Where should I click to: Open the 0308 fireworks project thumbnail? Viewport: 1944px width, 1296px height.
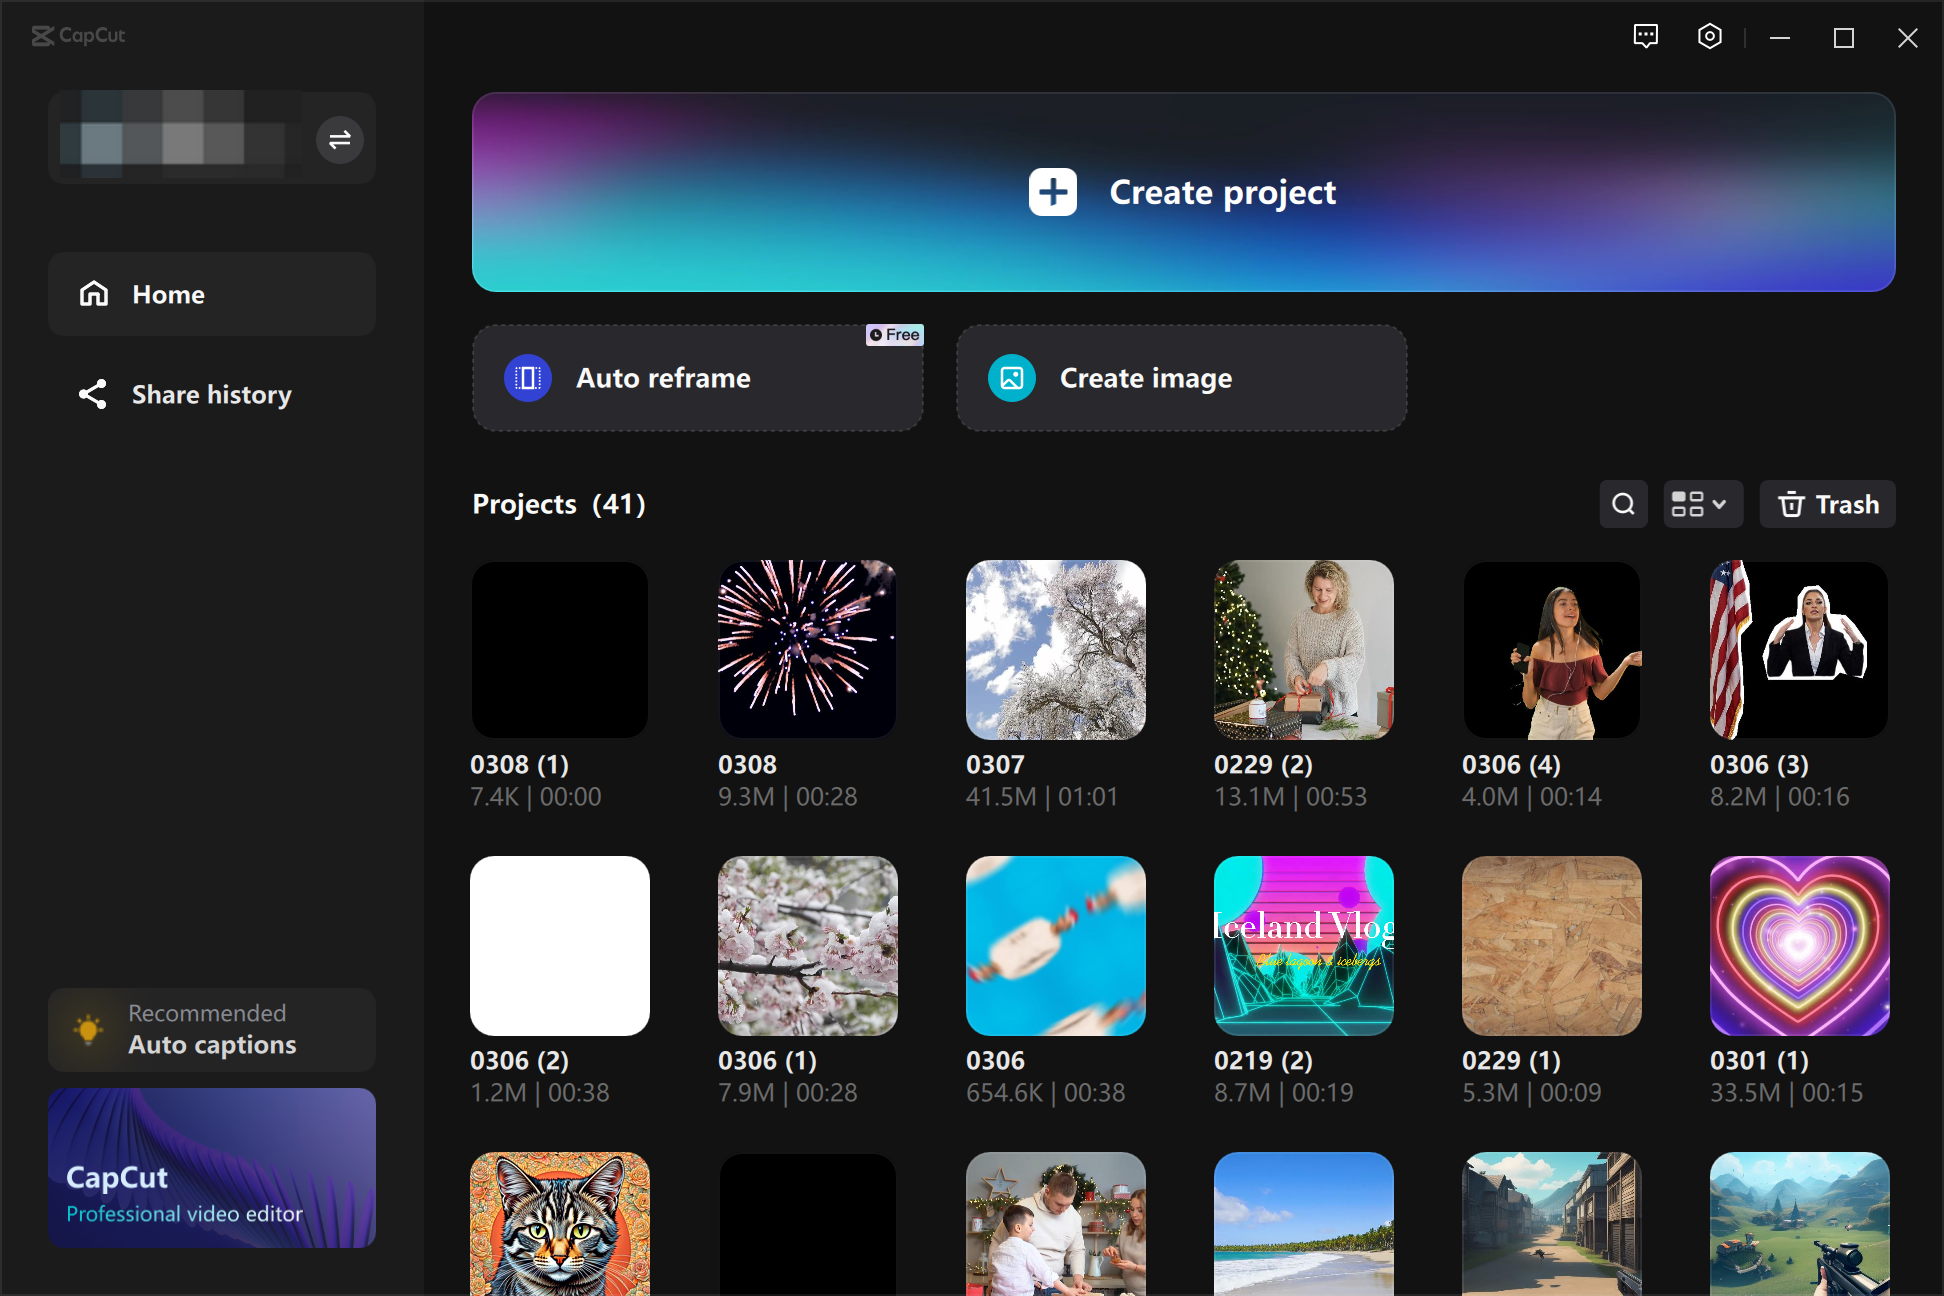[x=807, y=650]
